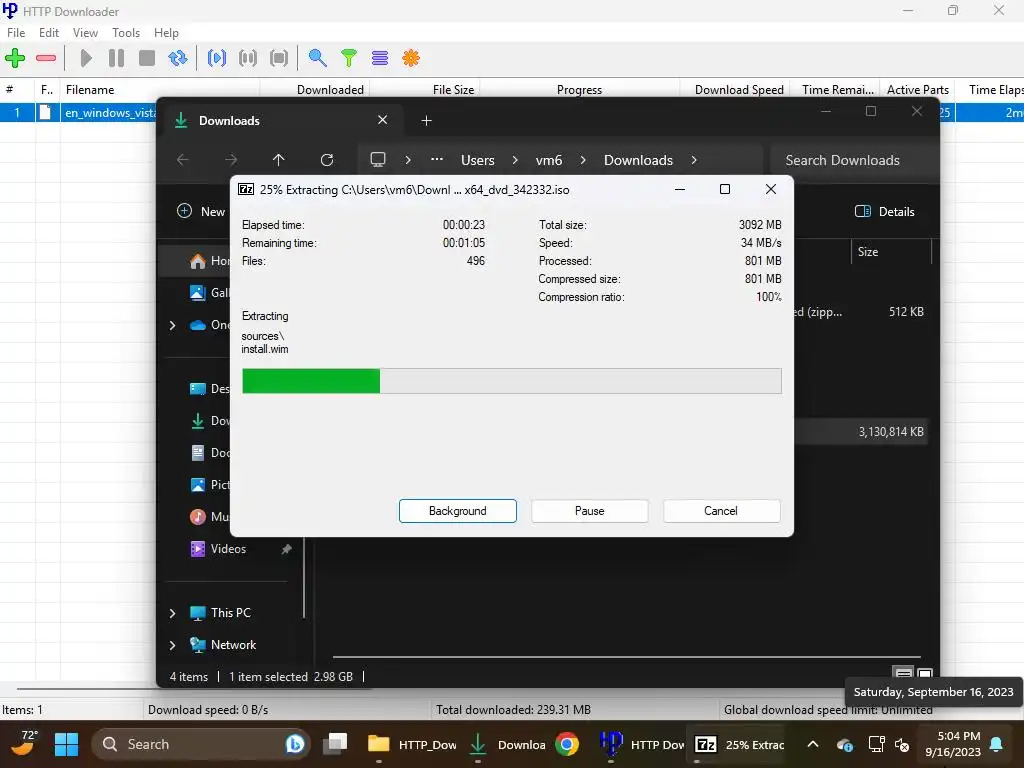Image resolution: width=1024 pixels, height=768 pixels.
Task: Expand the address bar ellipsis breadcrumb
Action: (437, 159)
